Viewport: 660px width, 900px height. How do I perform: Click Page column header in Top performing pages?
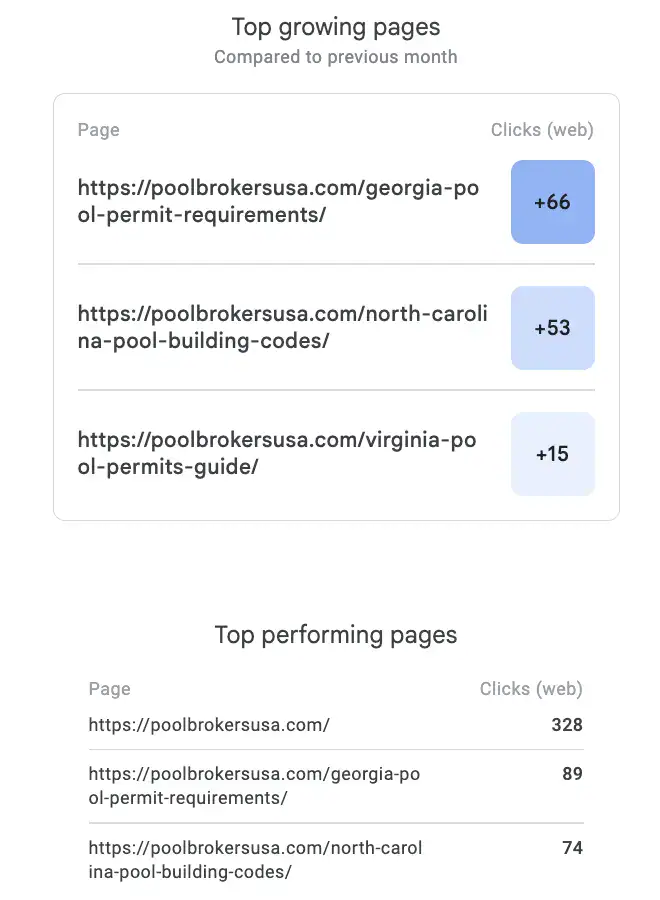click(109, 689)
